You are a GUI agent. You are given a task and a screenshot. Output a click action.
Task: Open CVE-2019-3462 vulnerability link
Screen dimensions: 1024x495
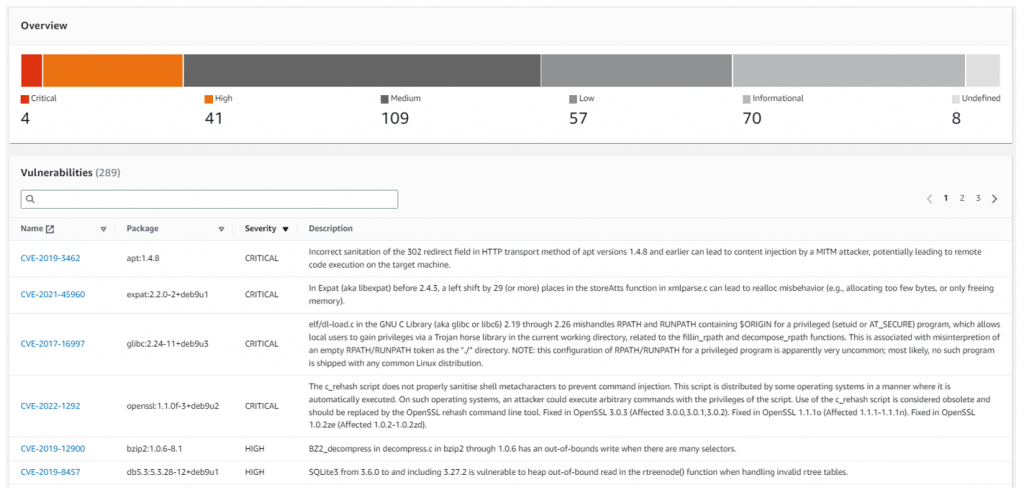[x=50, y=259]
